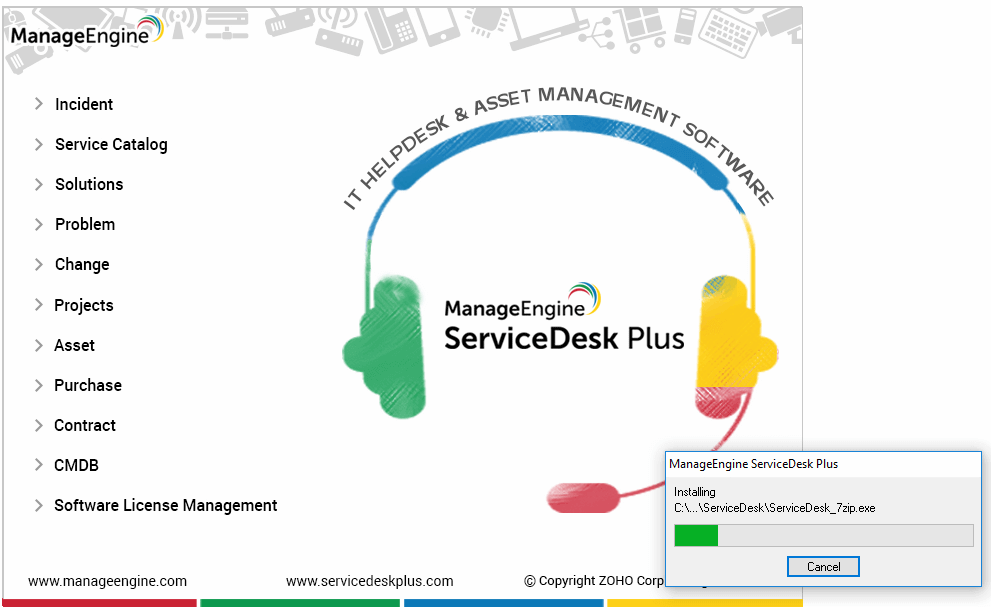
Task: Select the Asset label
Action: [x=75, y=345]
